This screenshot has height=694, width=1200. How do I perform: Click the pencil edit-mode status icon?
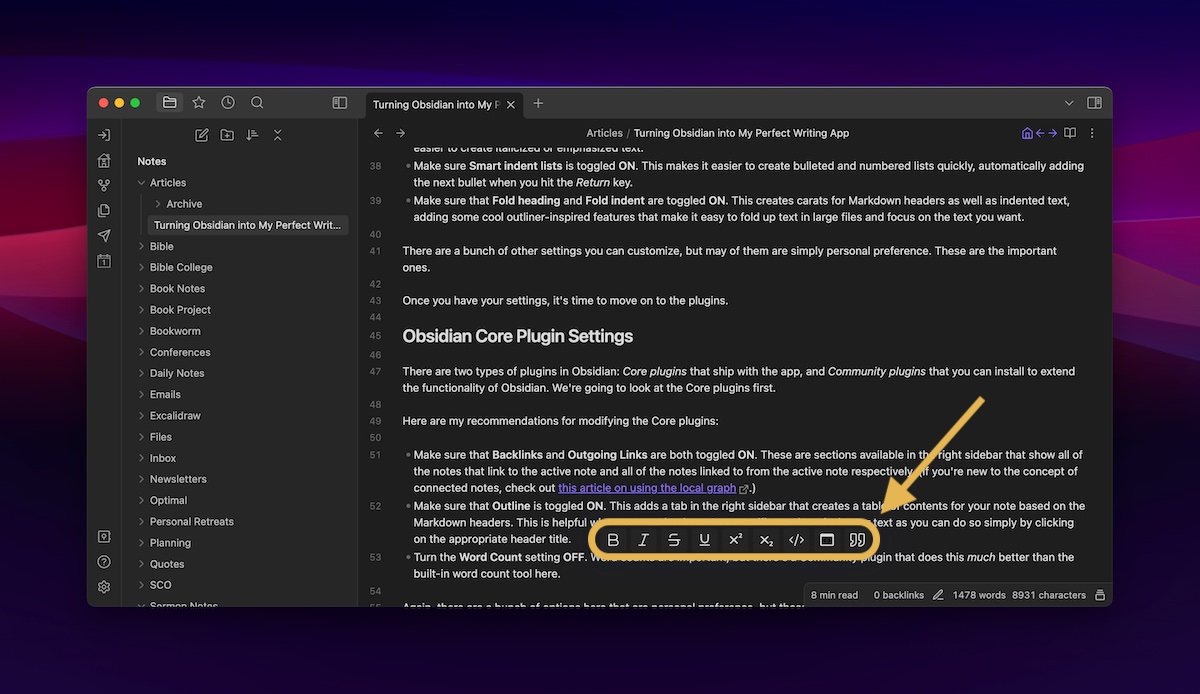(x=938, y=595)
